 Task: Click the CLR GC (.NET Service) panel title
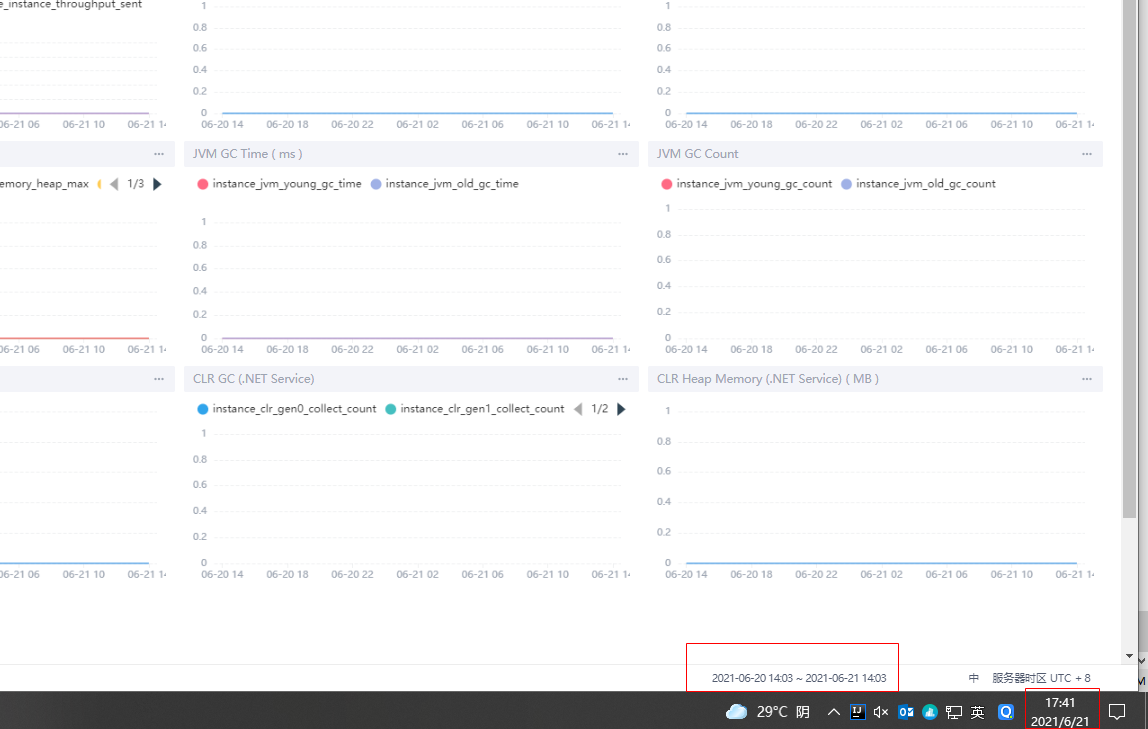253,378
